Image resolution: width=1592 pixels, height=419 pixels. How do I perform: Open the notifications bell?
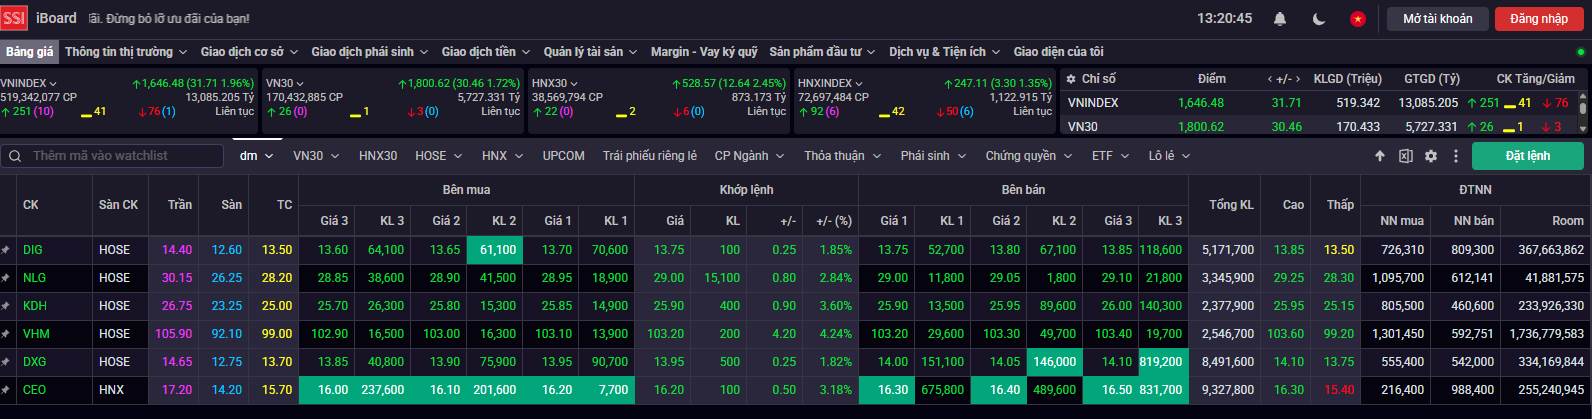[1280, 18]
